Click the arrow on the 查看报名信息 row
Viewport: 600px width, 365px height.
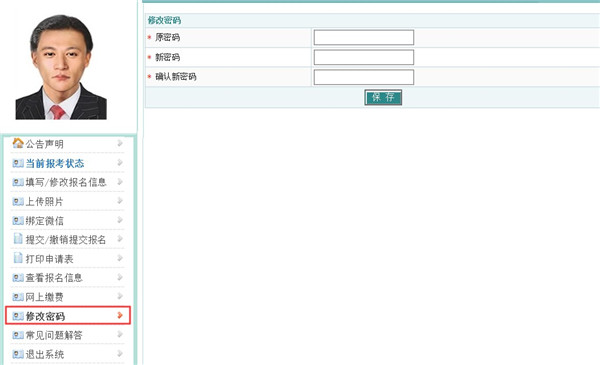[x=120, y=277]
